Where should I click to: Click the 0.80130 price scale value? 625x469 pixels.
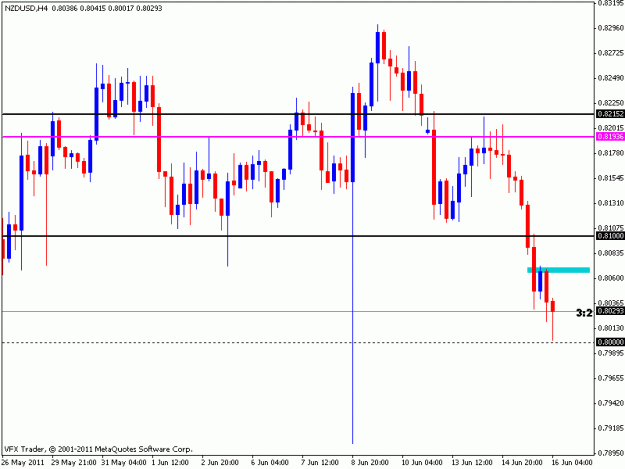click(611, 328)
